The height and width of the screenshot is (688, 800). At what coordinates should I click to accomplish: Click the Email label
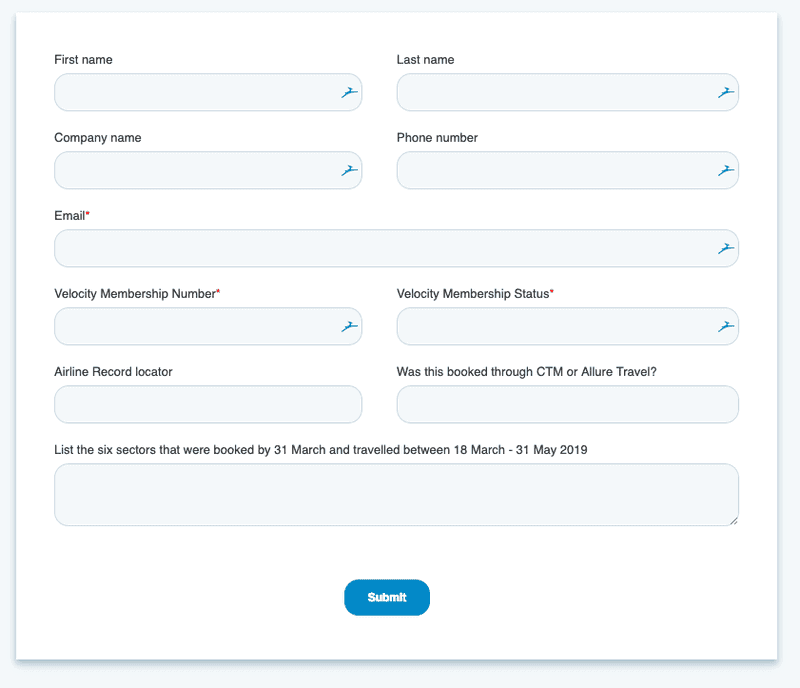coord(70,216)
